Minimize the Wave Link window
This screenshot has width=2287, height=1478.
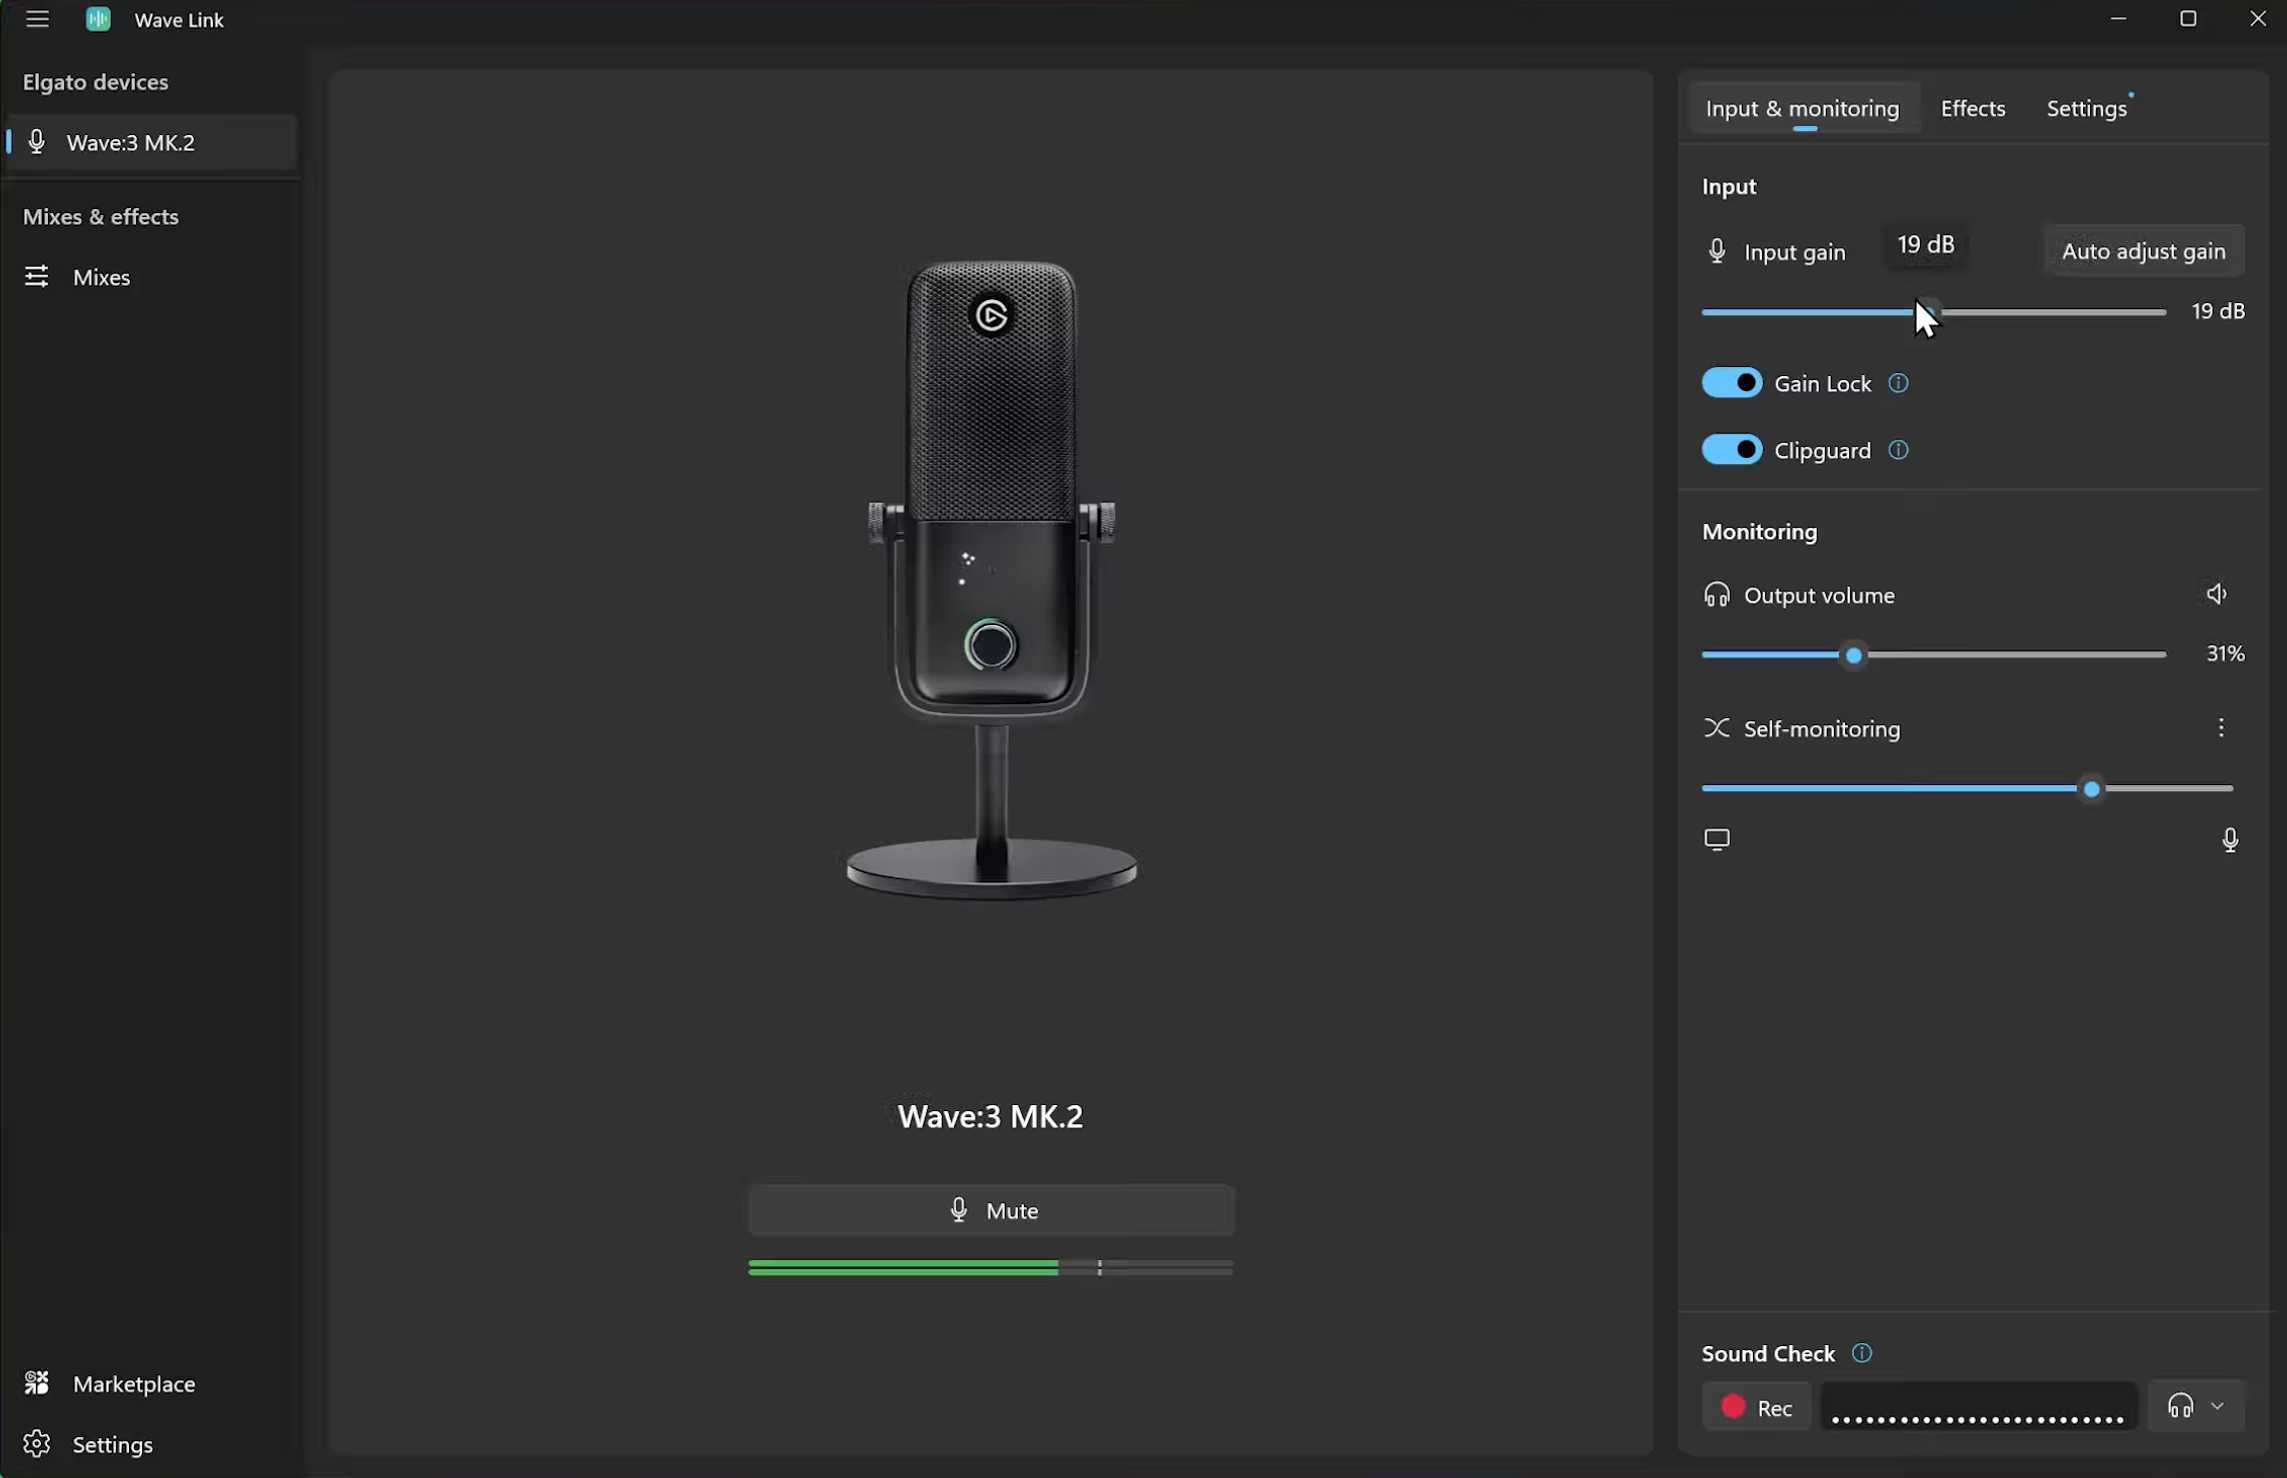pos(2118,19)
